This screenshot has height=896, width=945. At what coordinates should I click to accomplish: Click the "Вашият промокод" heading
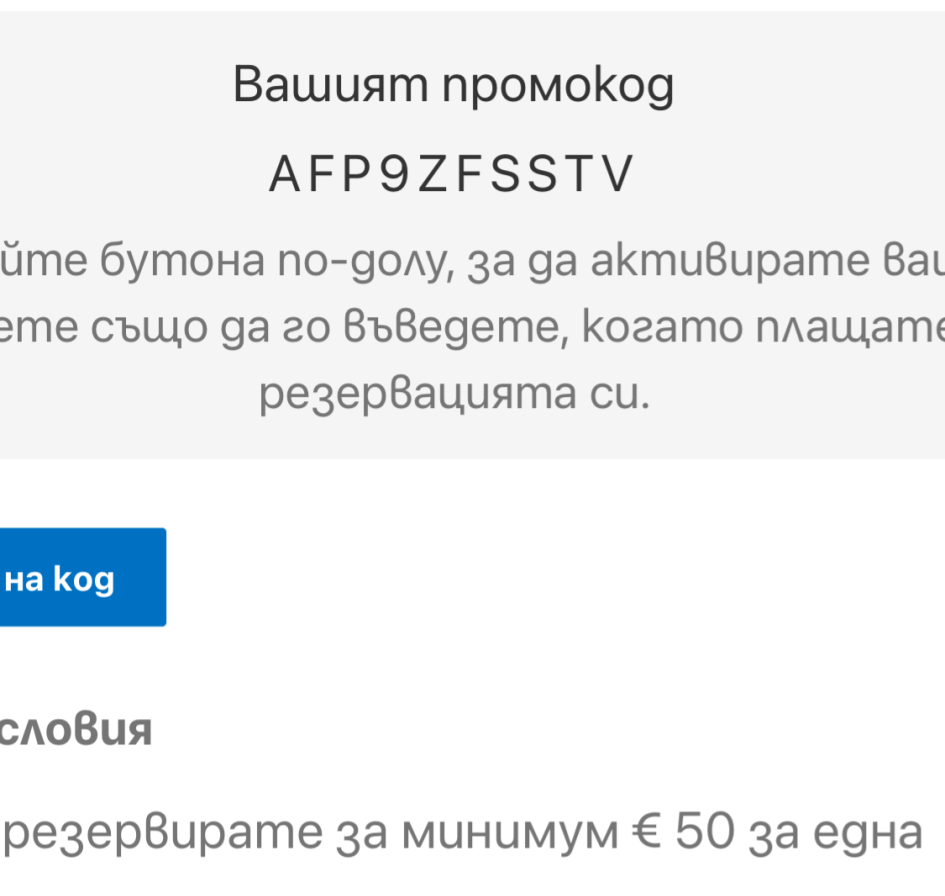coord(454,87)
